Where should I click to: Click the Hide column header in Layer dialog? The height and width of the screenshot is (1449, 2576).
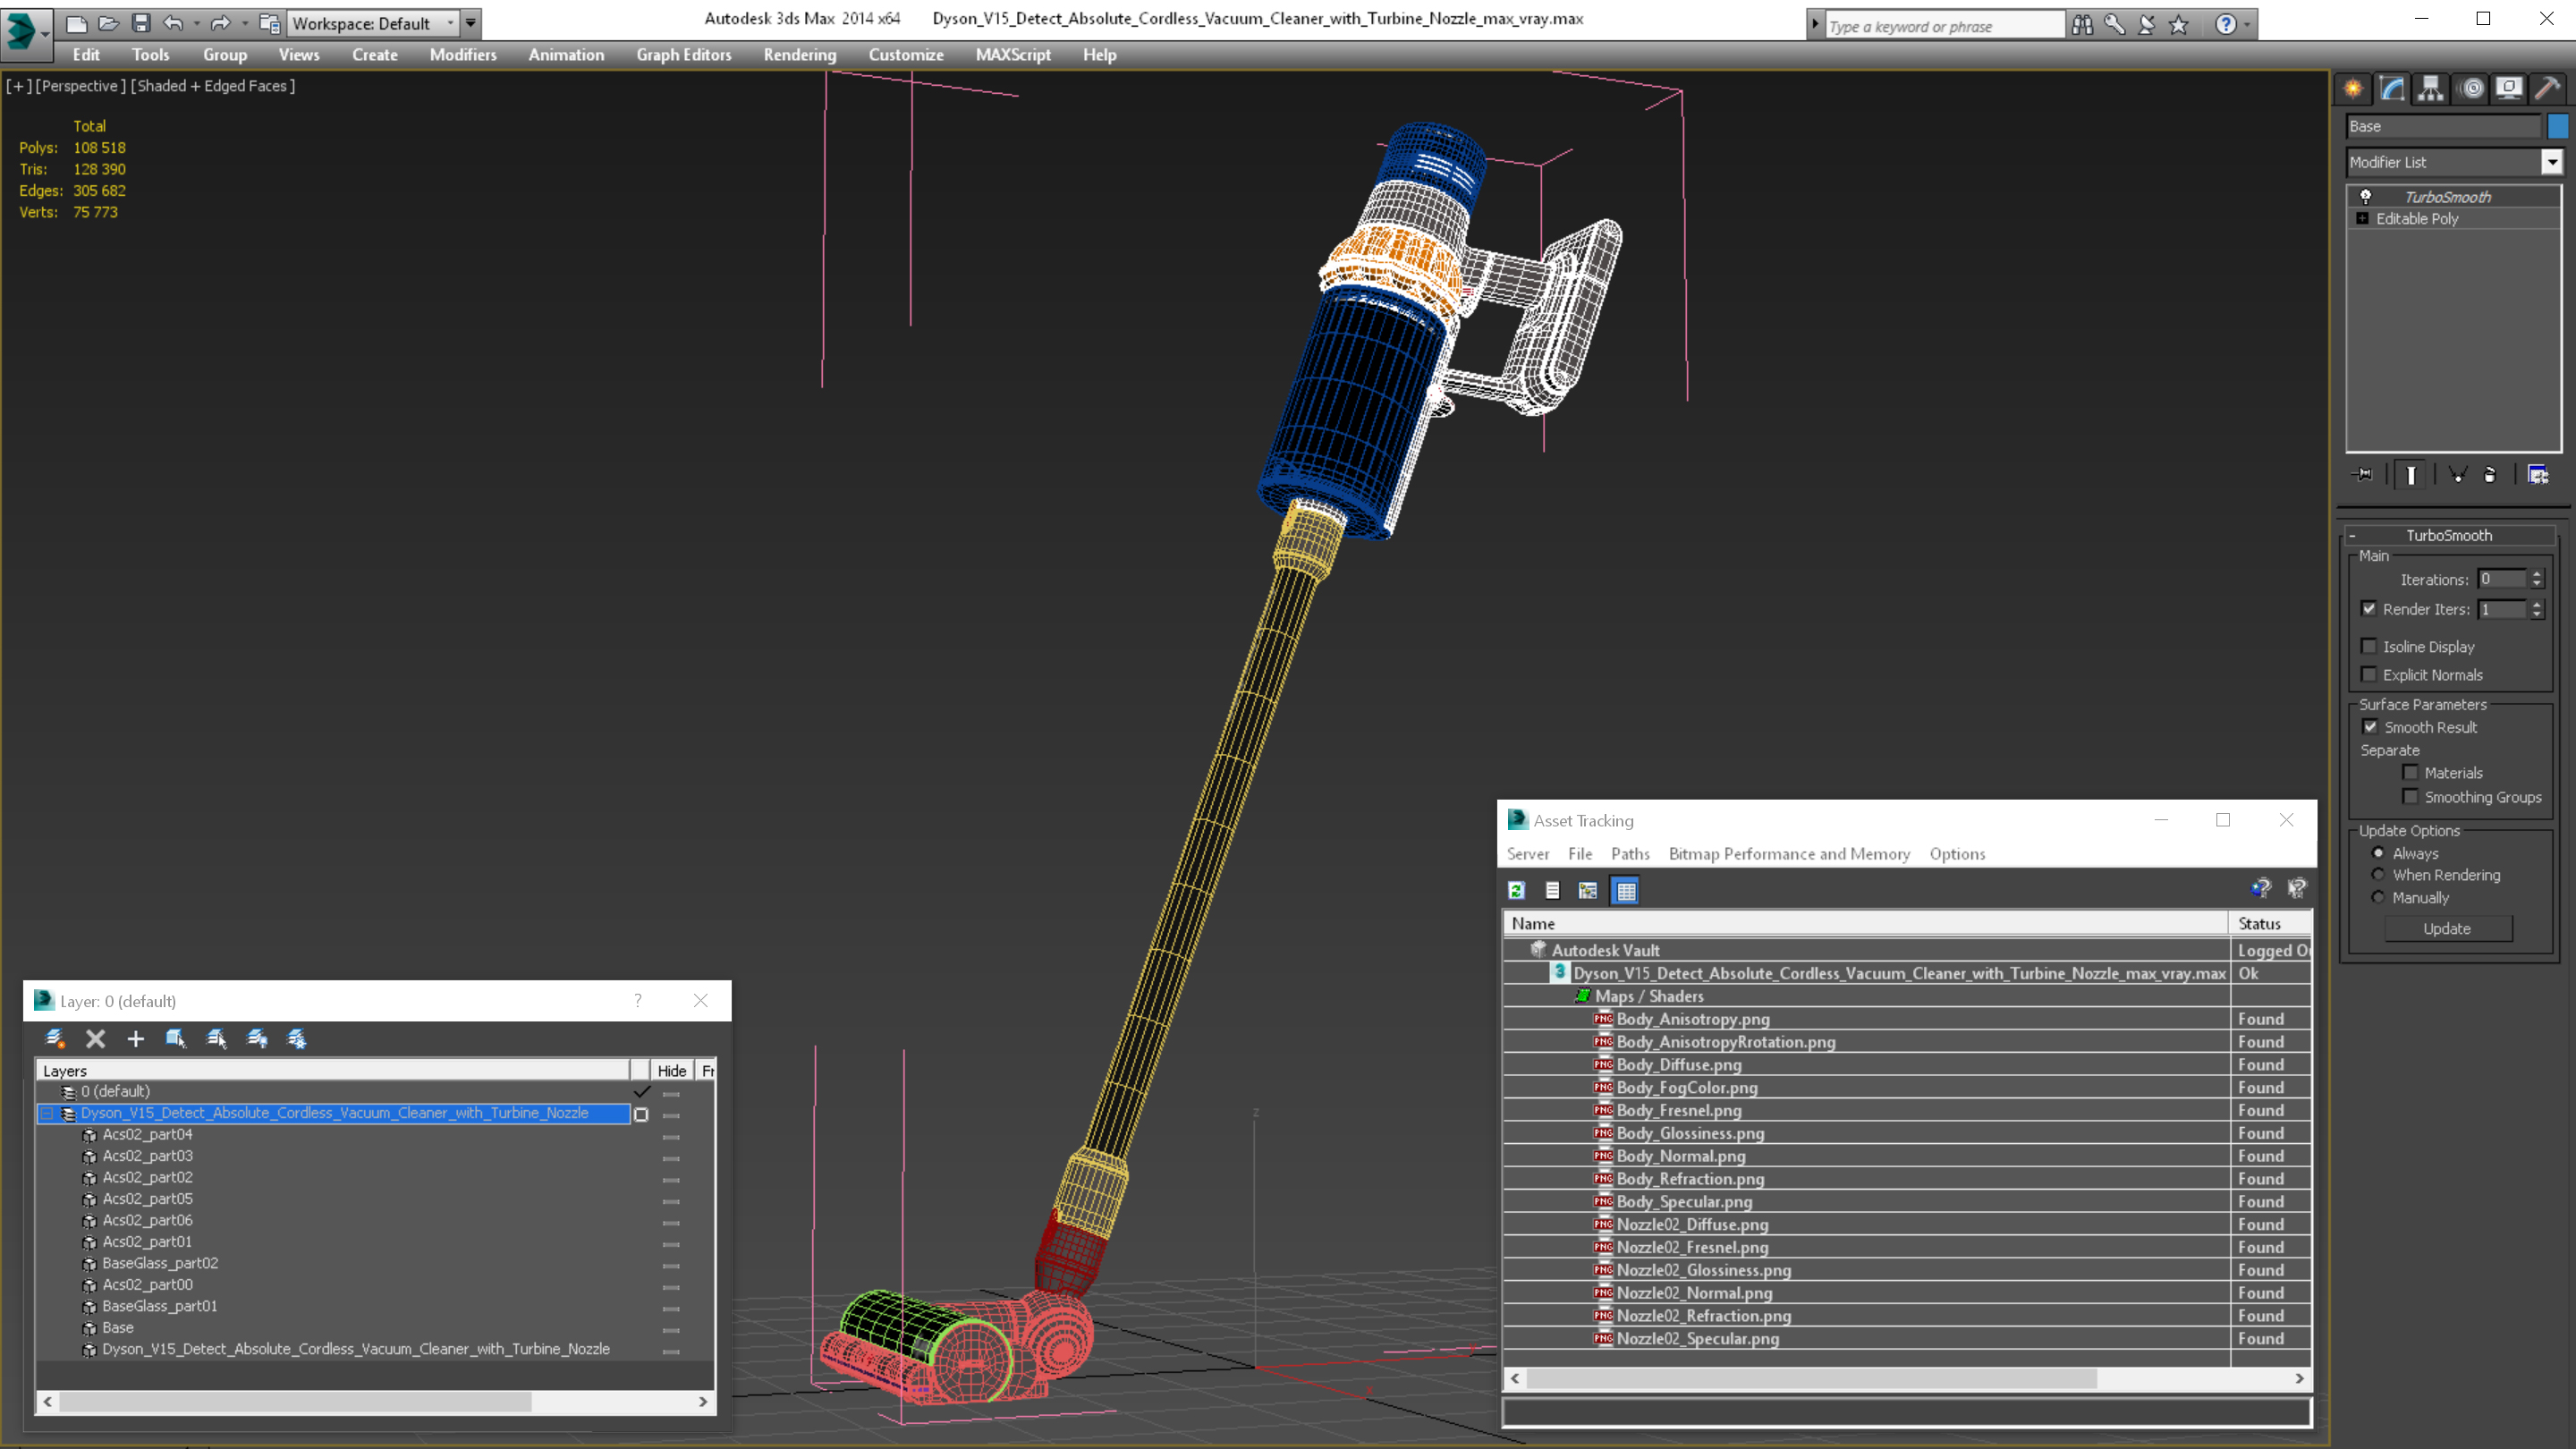tap(671, 1070)
